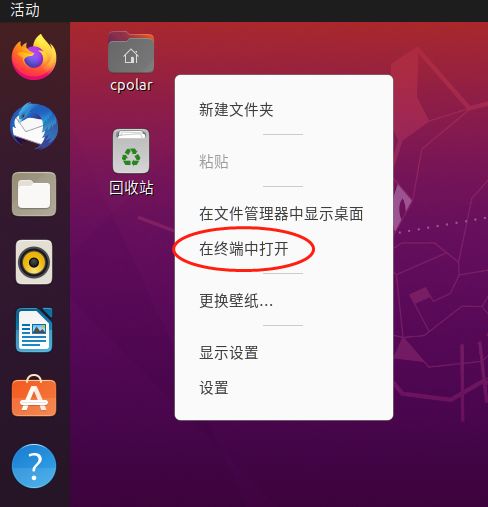The width and height of the screenshot is (488, 507).
Task: Open LibreOffice Writer from the dock
Action: coord(34,330)
